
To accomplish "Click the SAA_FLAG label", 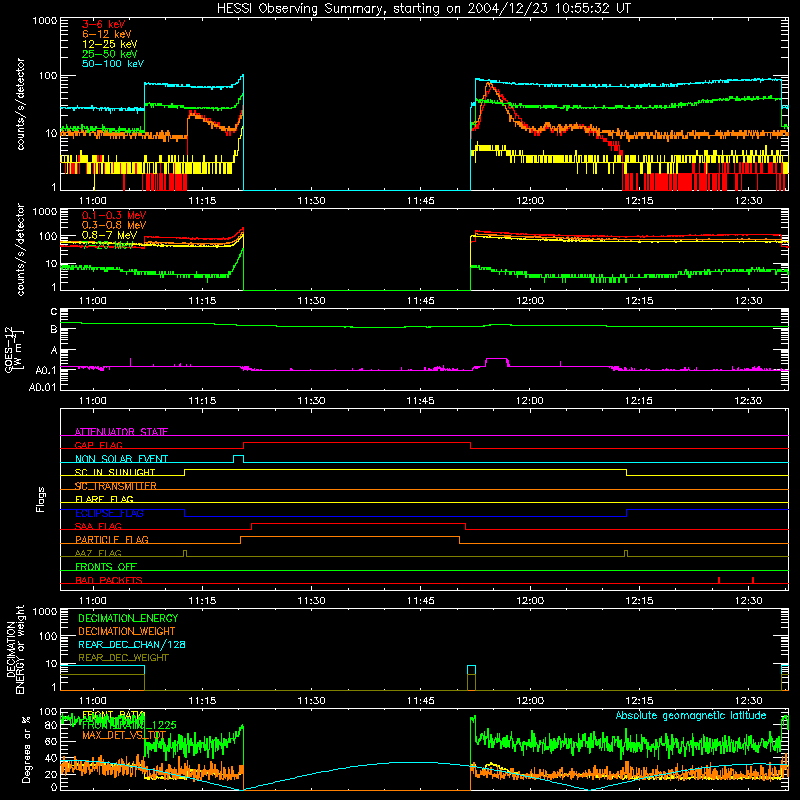I will click(x=98, y=526).
